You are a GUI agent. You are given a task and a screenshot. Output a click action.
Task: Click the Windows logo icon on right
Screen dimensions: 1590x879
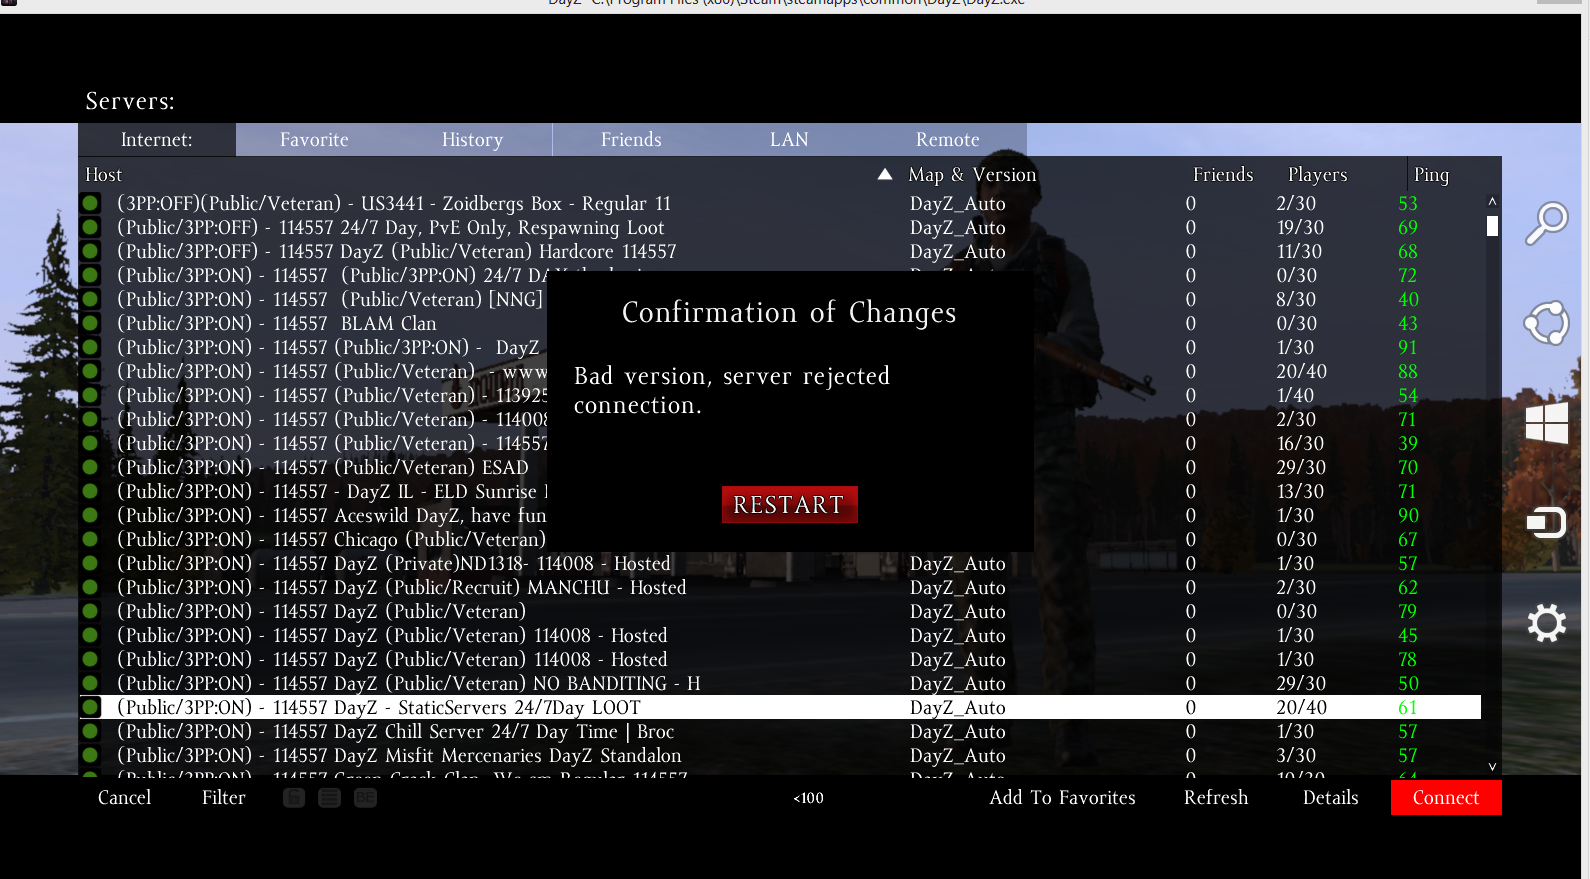[1546, 422]
